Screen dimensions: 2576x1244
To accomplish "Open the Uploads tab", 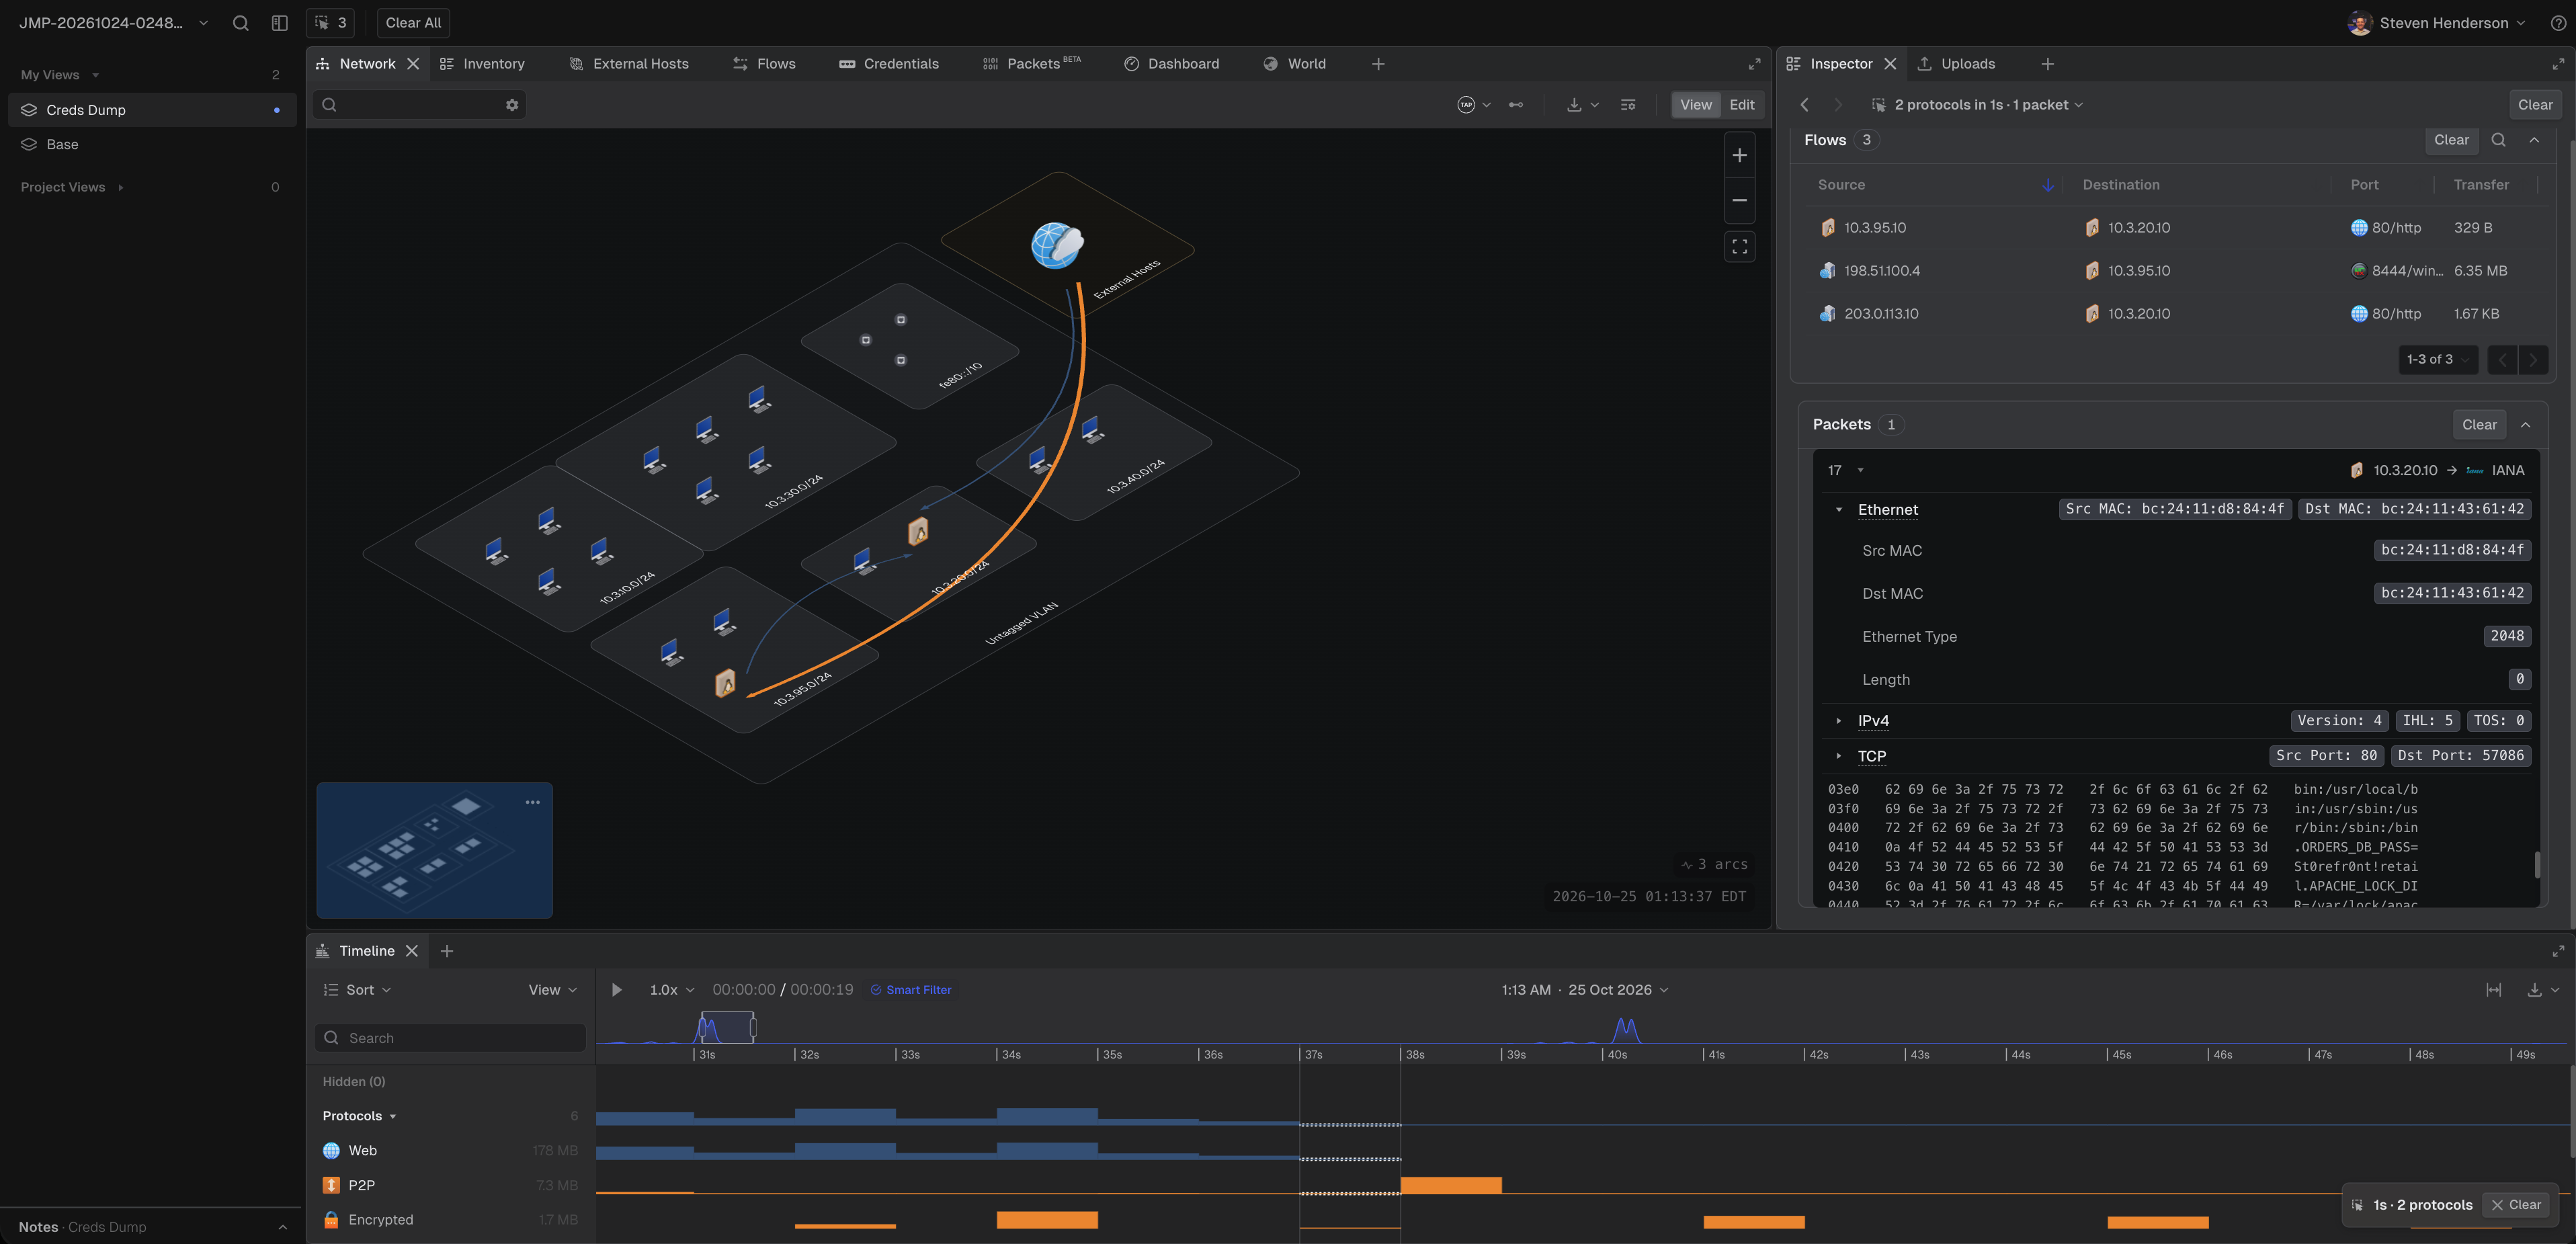I will (x=1956, y=64).
